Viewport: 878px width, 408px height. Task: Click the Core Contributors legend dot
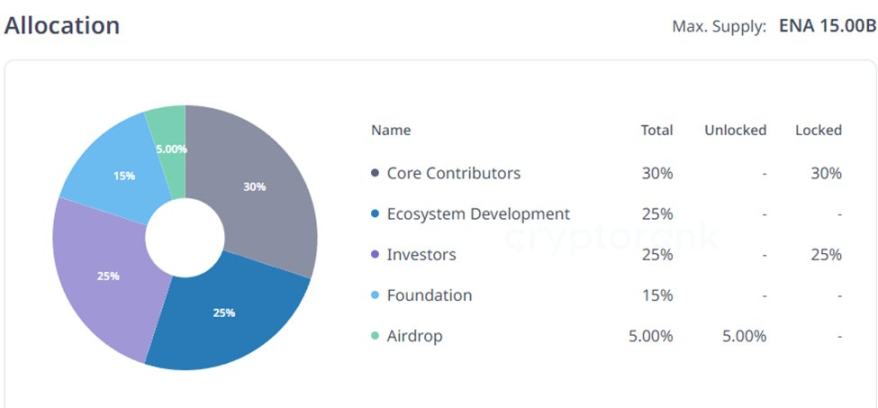click(375, 173)
